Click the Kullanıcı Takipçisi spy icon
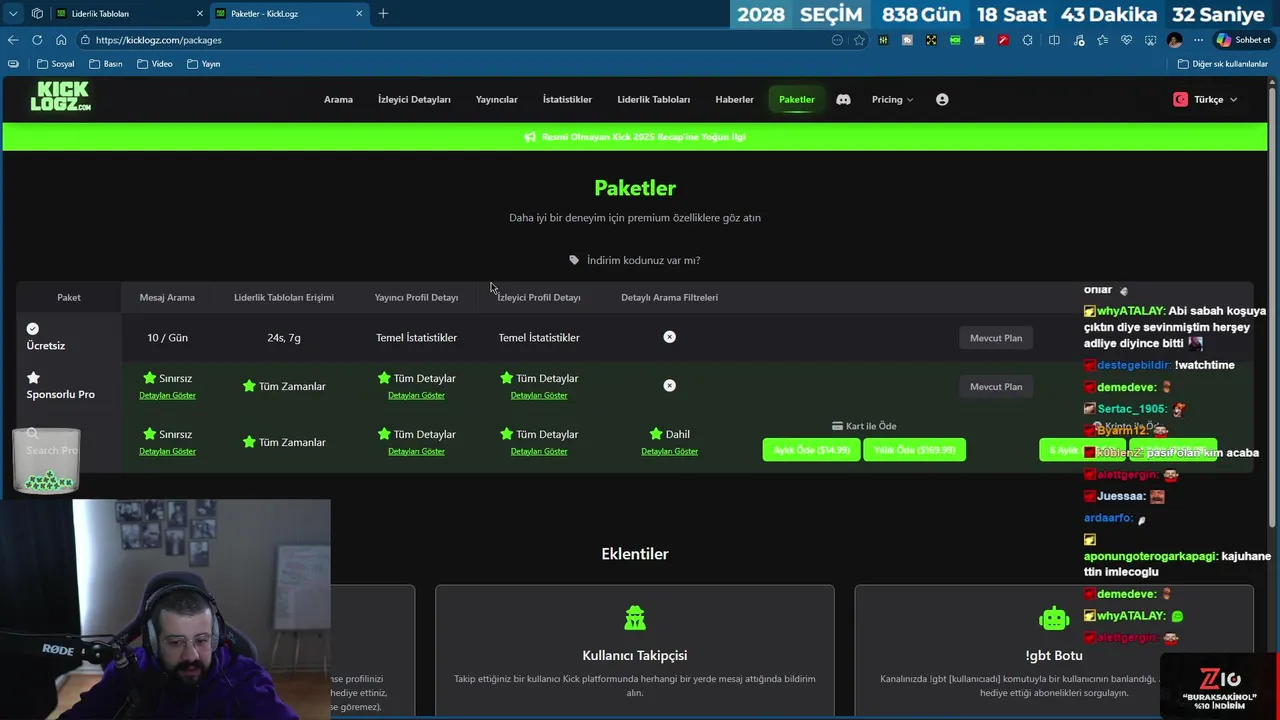This screenshot has height=720, width=1280. pos(635,619)
